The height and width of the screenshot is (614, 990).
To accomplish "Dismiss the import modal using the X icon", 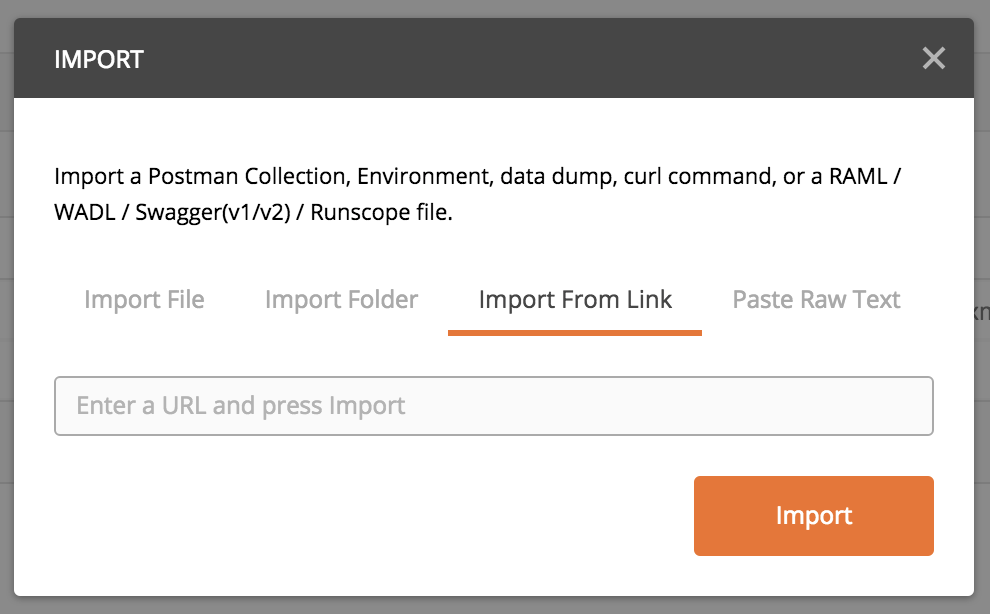I will pos(933,58).
